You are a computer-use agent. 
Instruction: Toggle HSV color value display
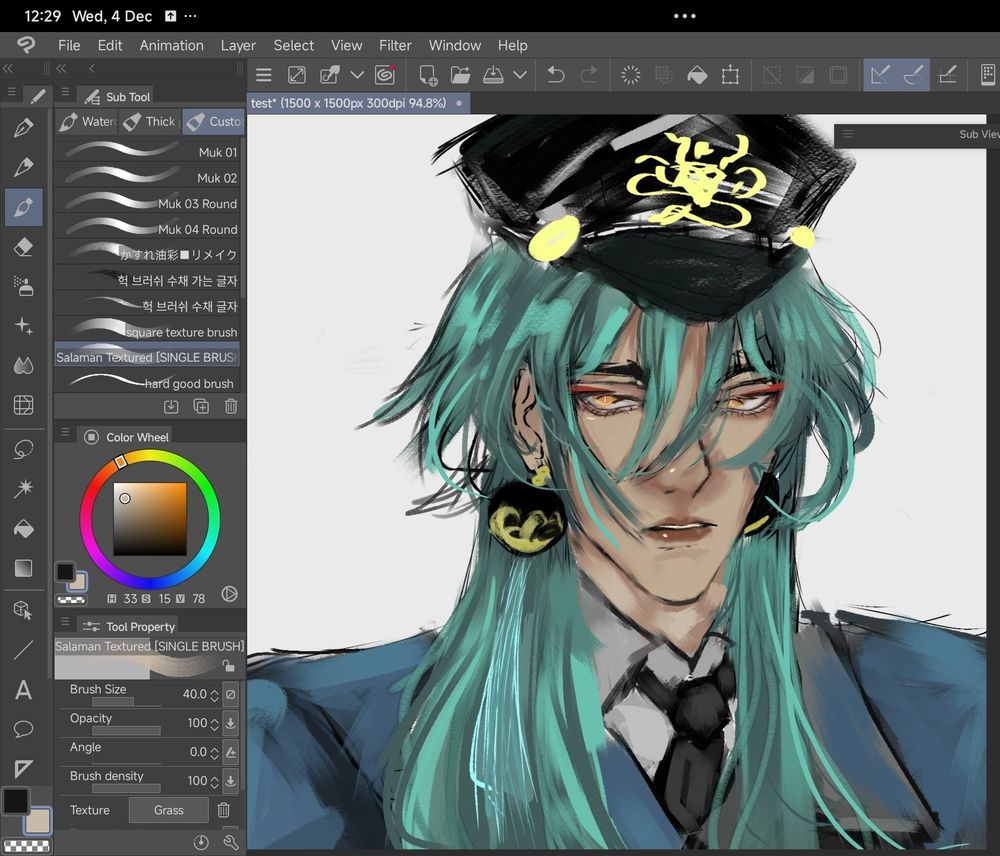[x=230, y=594]
